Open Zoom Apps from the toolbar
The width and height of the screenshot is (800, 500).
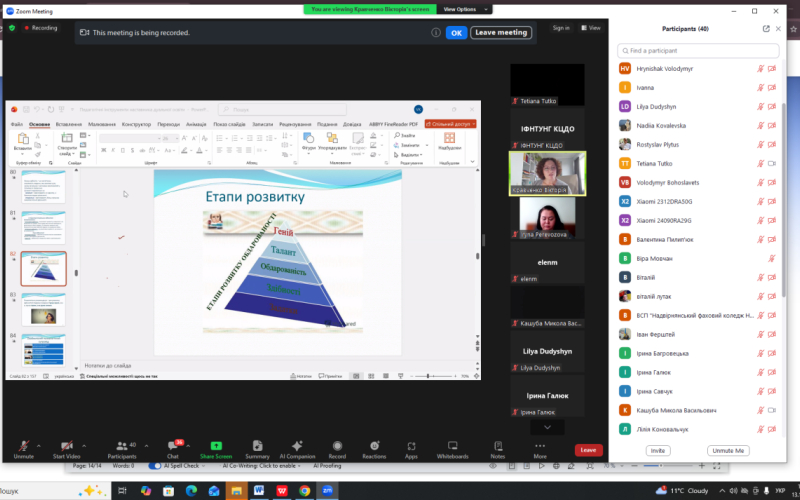pos(411,449)
